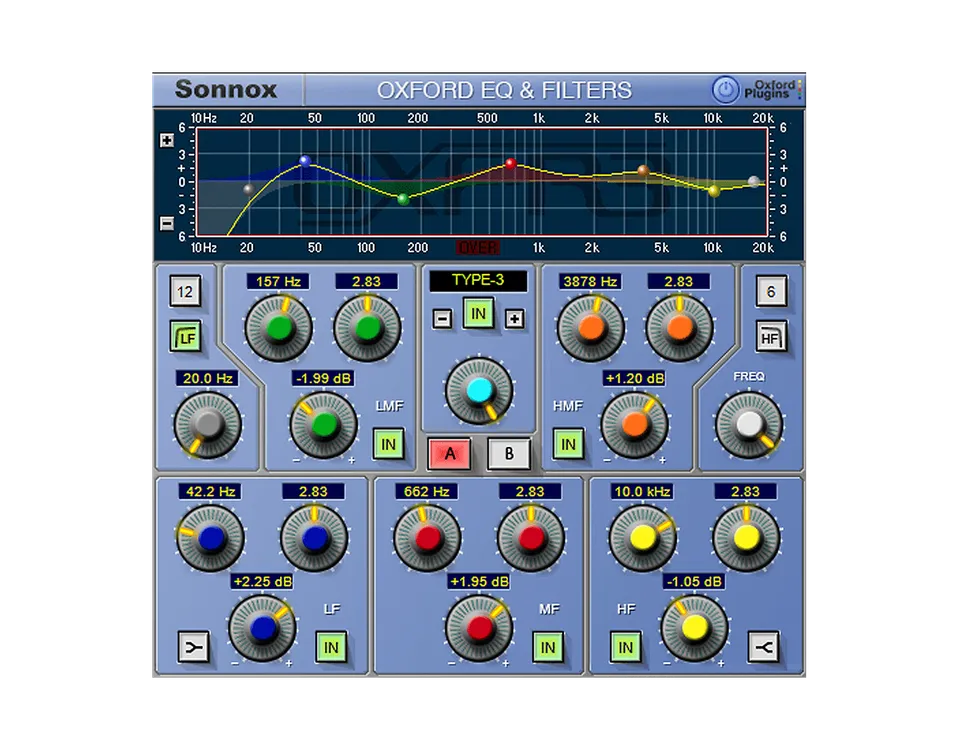This screenshot has width=960, height=754.
Task: Toggle the MF band IN button
Action: pos(548,648)
